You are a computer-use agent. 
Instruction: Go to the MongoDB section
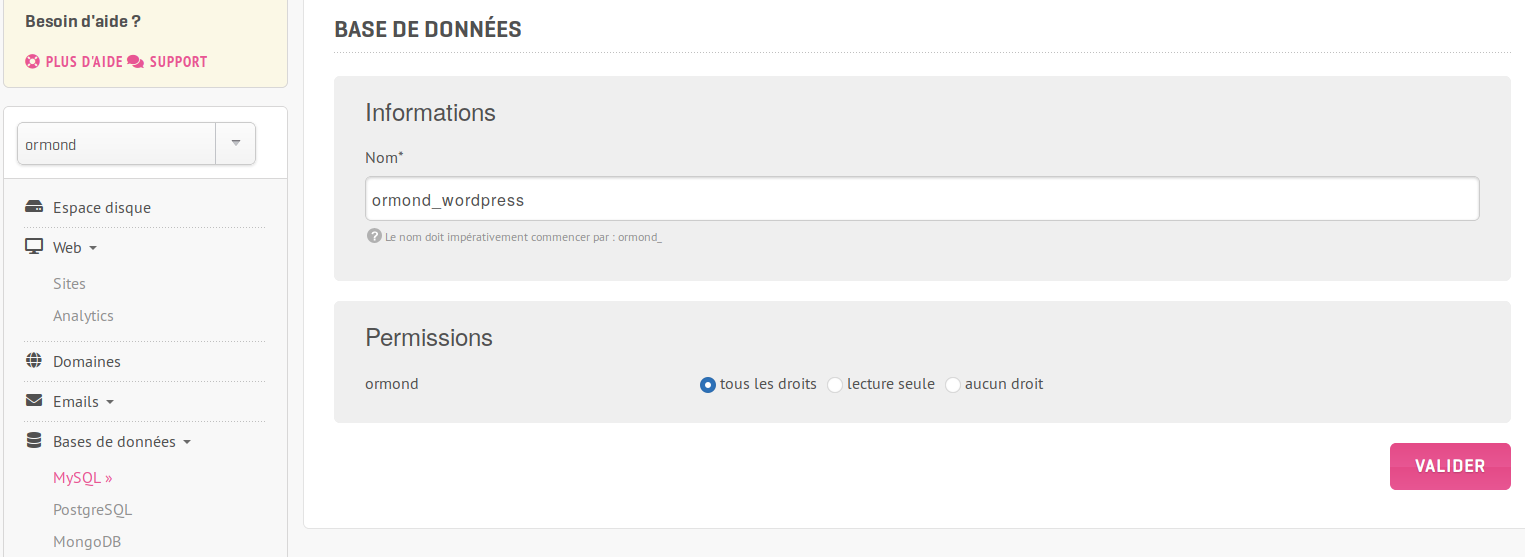pyautogui.click(x=86, y=542)
